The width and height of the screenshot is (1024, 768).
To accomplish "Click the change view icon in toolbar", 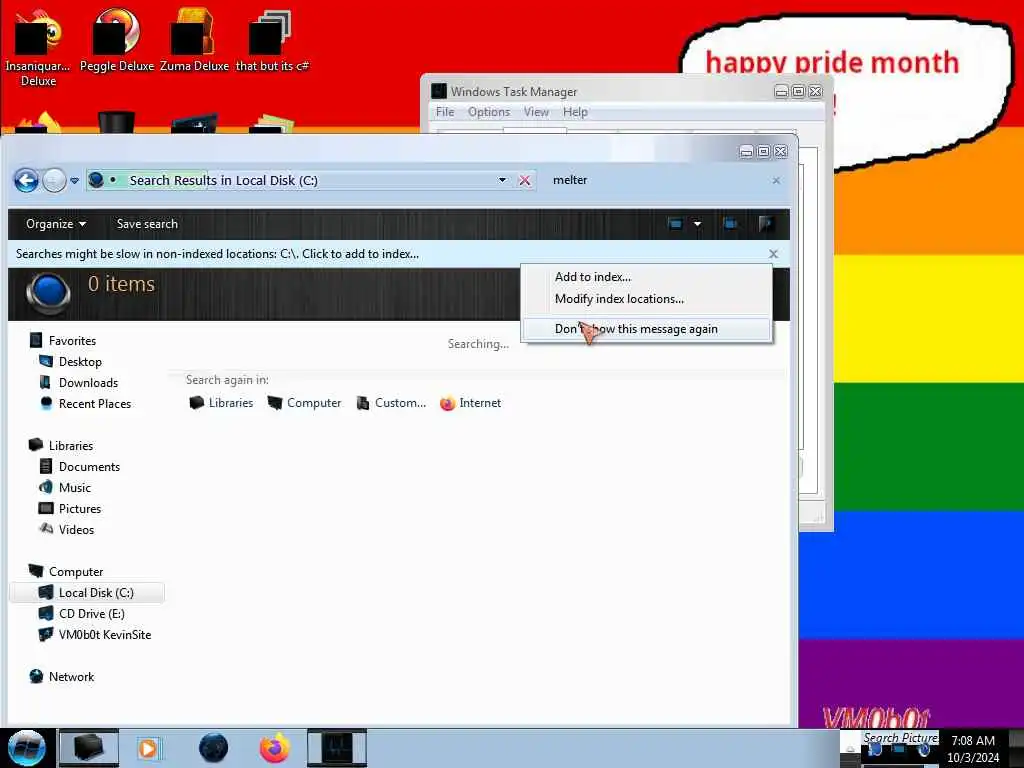I will coord(675,224).
